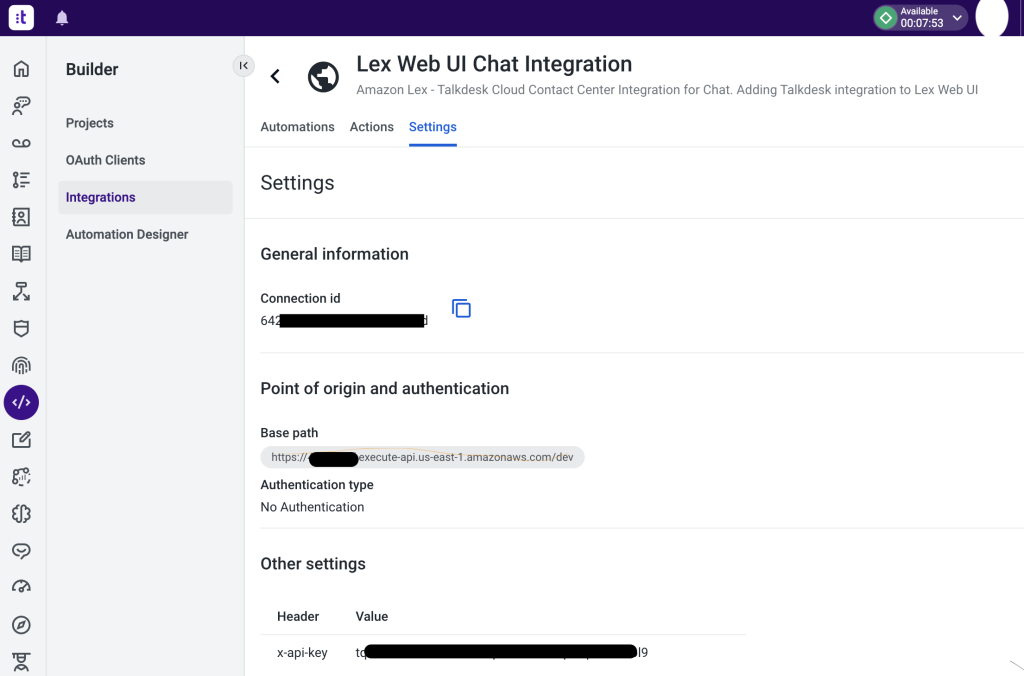This screenshot has height=676, width=1024.
Task: Open the flow routing sidebar icon
Action: coord(21,291)
